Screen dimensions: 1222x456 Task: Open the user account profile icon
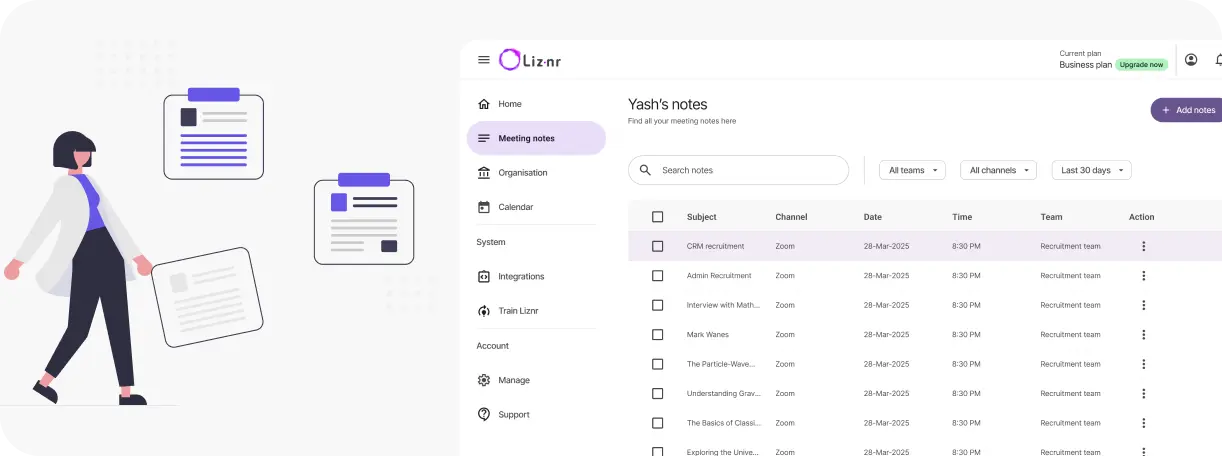click(1191, 60)
